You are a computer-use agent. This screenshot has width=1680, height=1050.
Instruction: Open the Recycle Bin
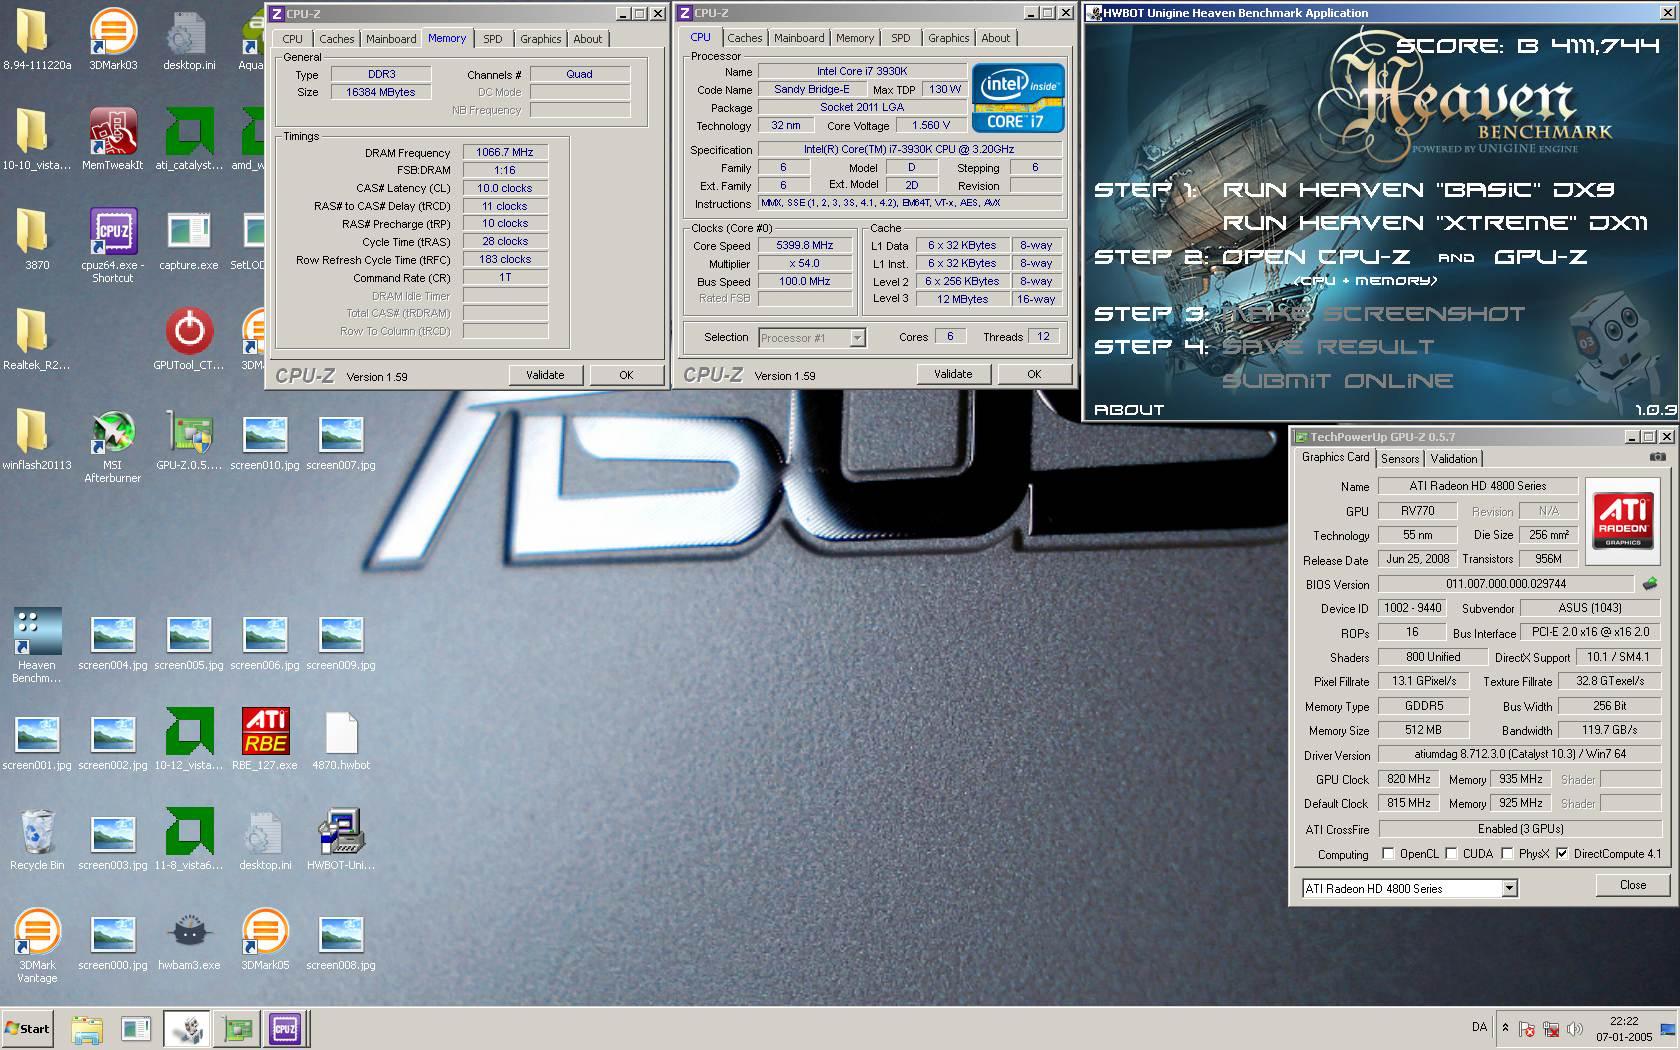pyautogui.click(x=37, y=838)
